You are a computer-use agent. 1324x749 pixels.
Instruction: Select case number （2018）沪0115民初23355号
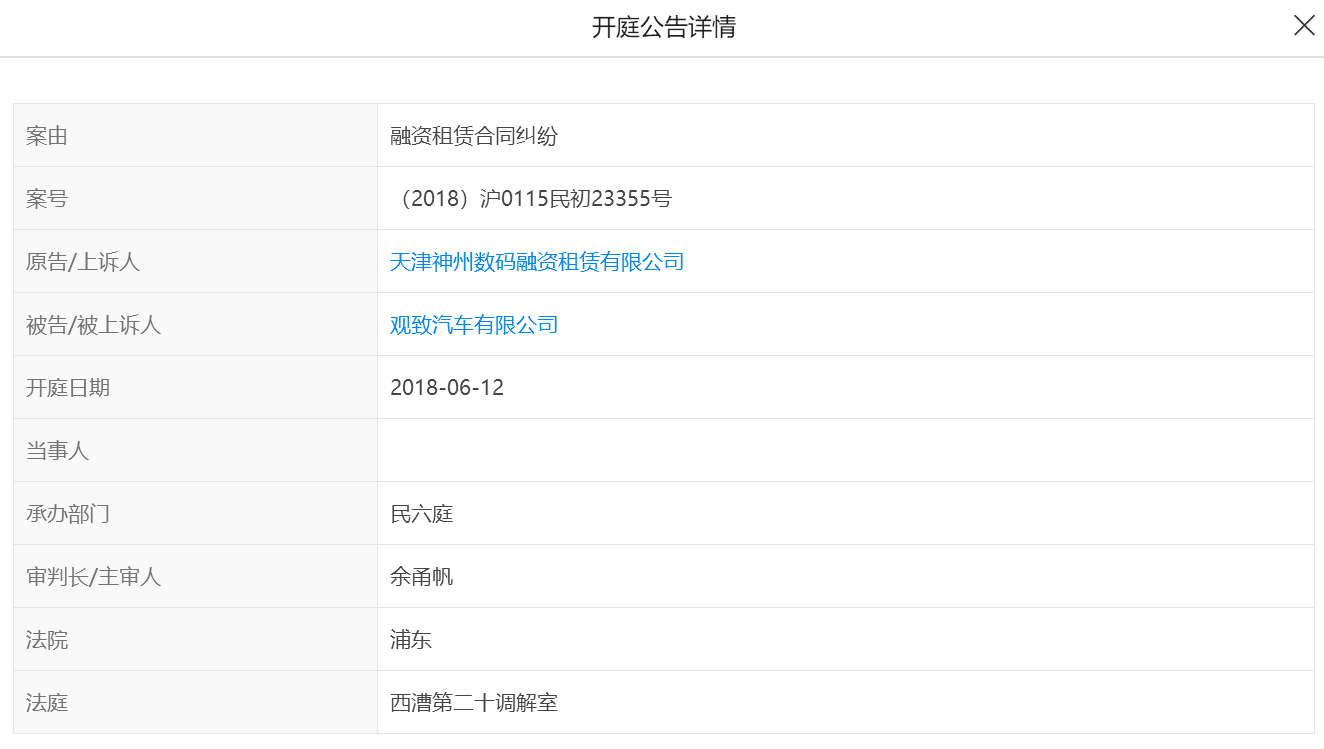tap(531, 199)
